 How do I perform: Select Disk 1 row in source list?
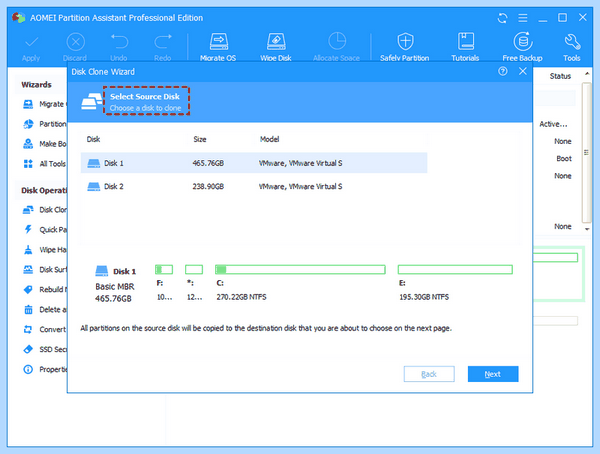click(254, 163)
